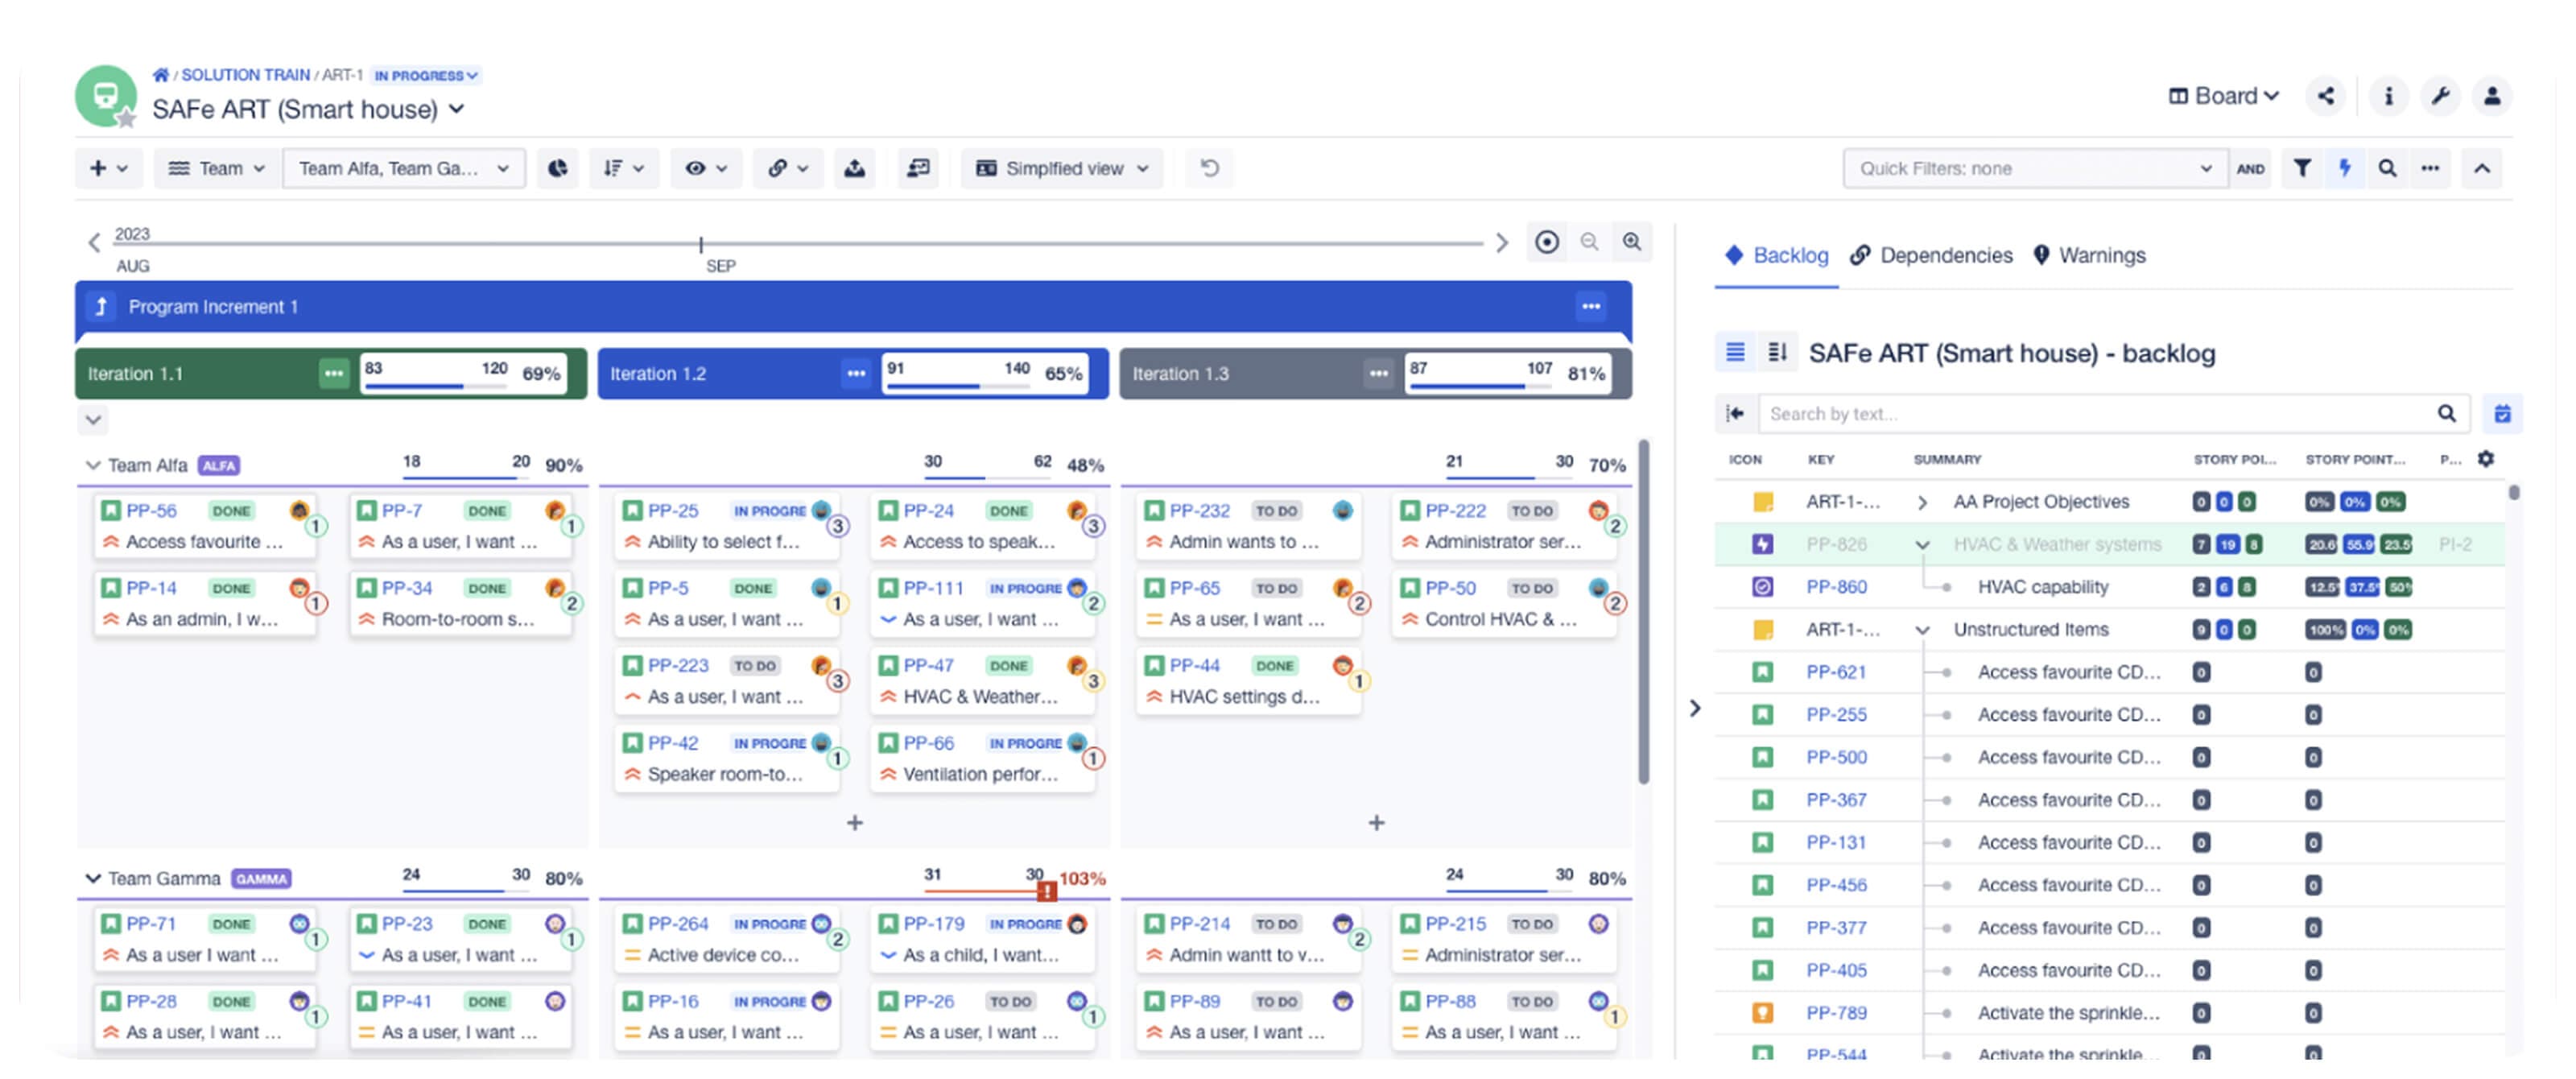The width and height of the screenshot is (2576, 1079).
Task: Switch to the Warnings tab
Action: 2090,255
